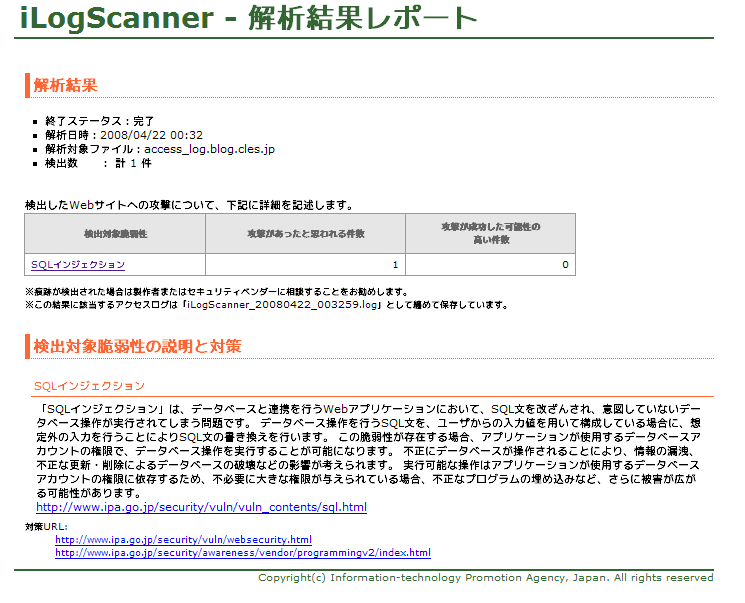The image size is (745, 603).
Task: Click the Copyright footer text
Action: (485, 578)
